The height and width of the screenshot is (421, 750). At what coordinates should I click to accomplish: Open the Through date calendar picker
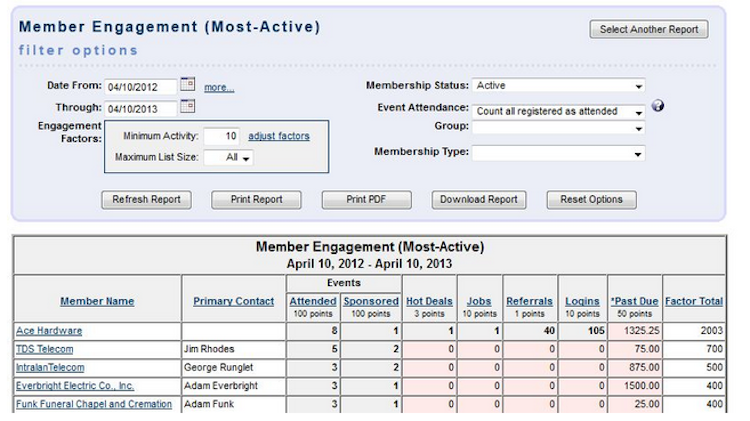(x=188, y=107)
